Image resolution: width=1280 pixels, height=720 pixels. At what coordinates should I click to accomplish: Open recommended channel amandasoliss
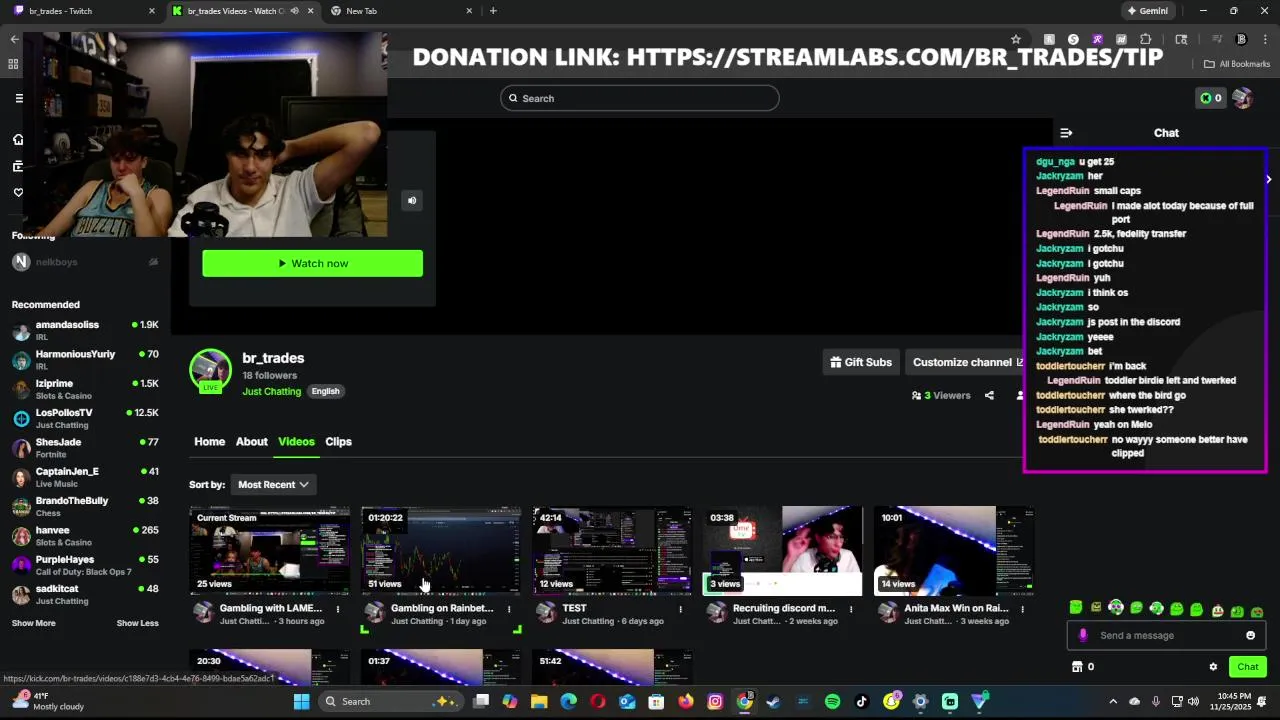tap(85, 331)
